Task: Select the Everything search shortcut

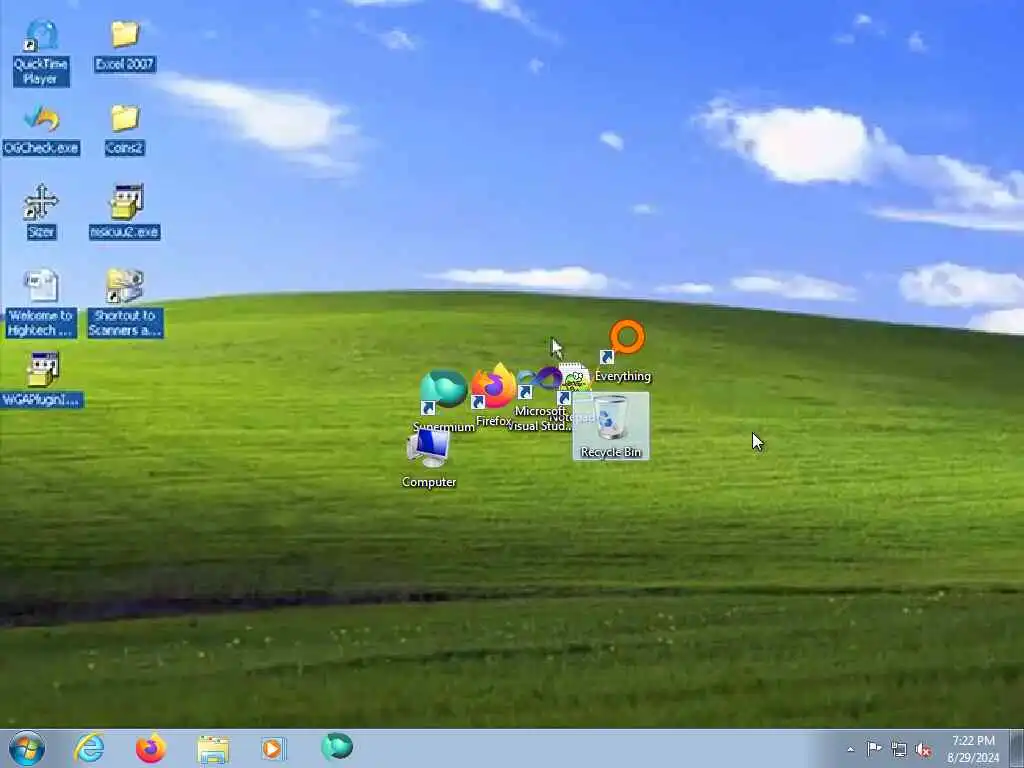Action: click(624, 351)
